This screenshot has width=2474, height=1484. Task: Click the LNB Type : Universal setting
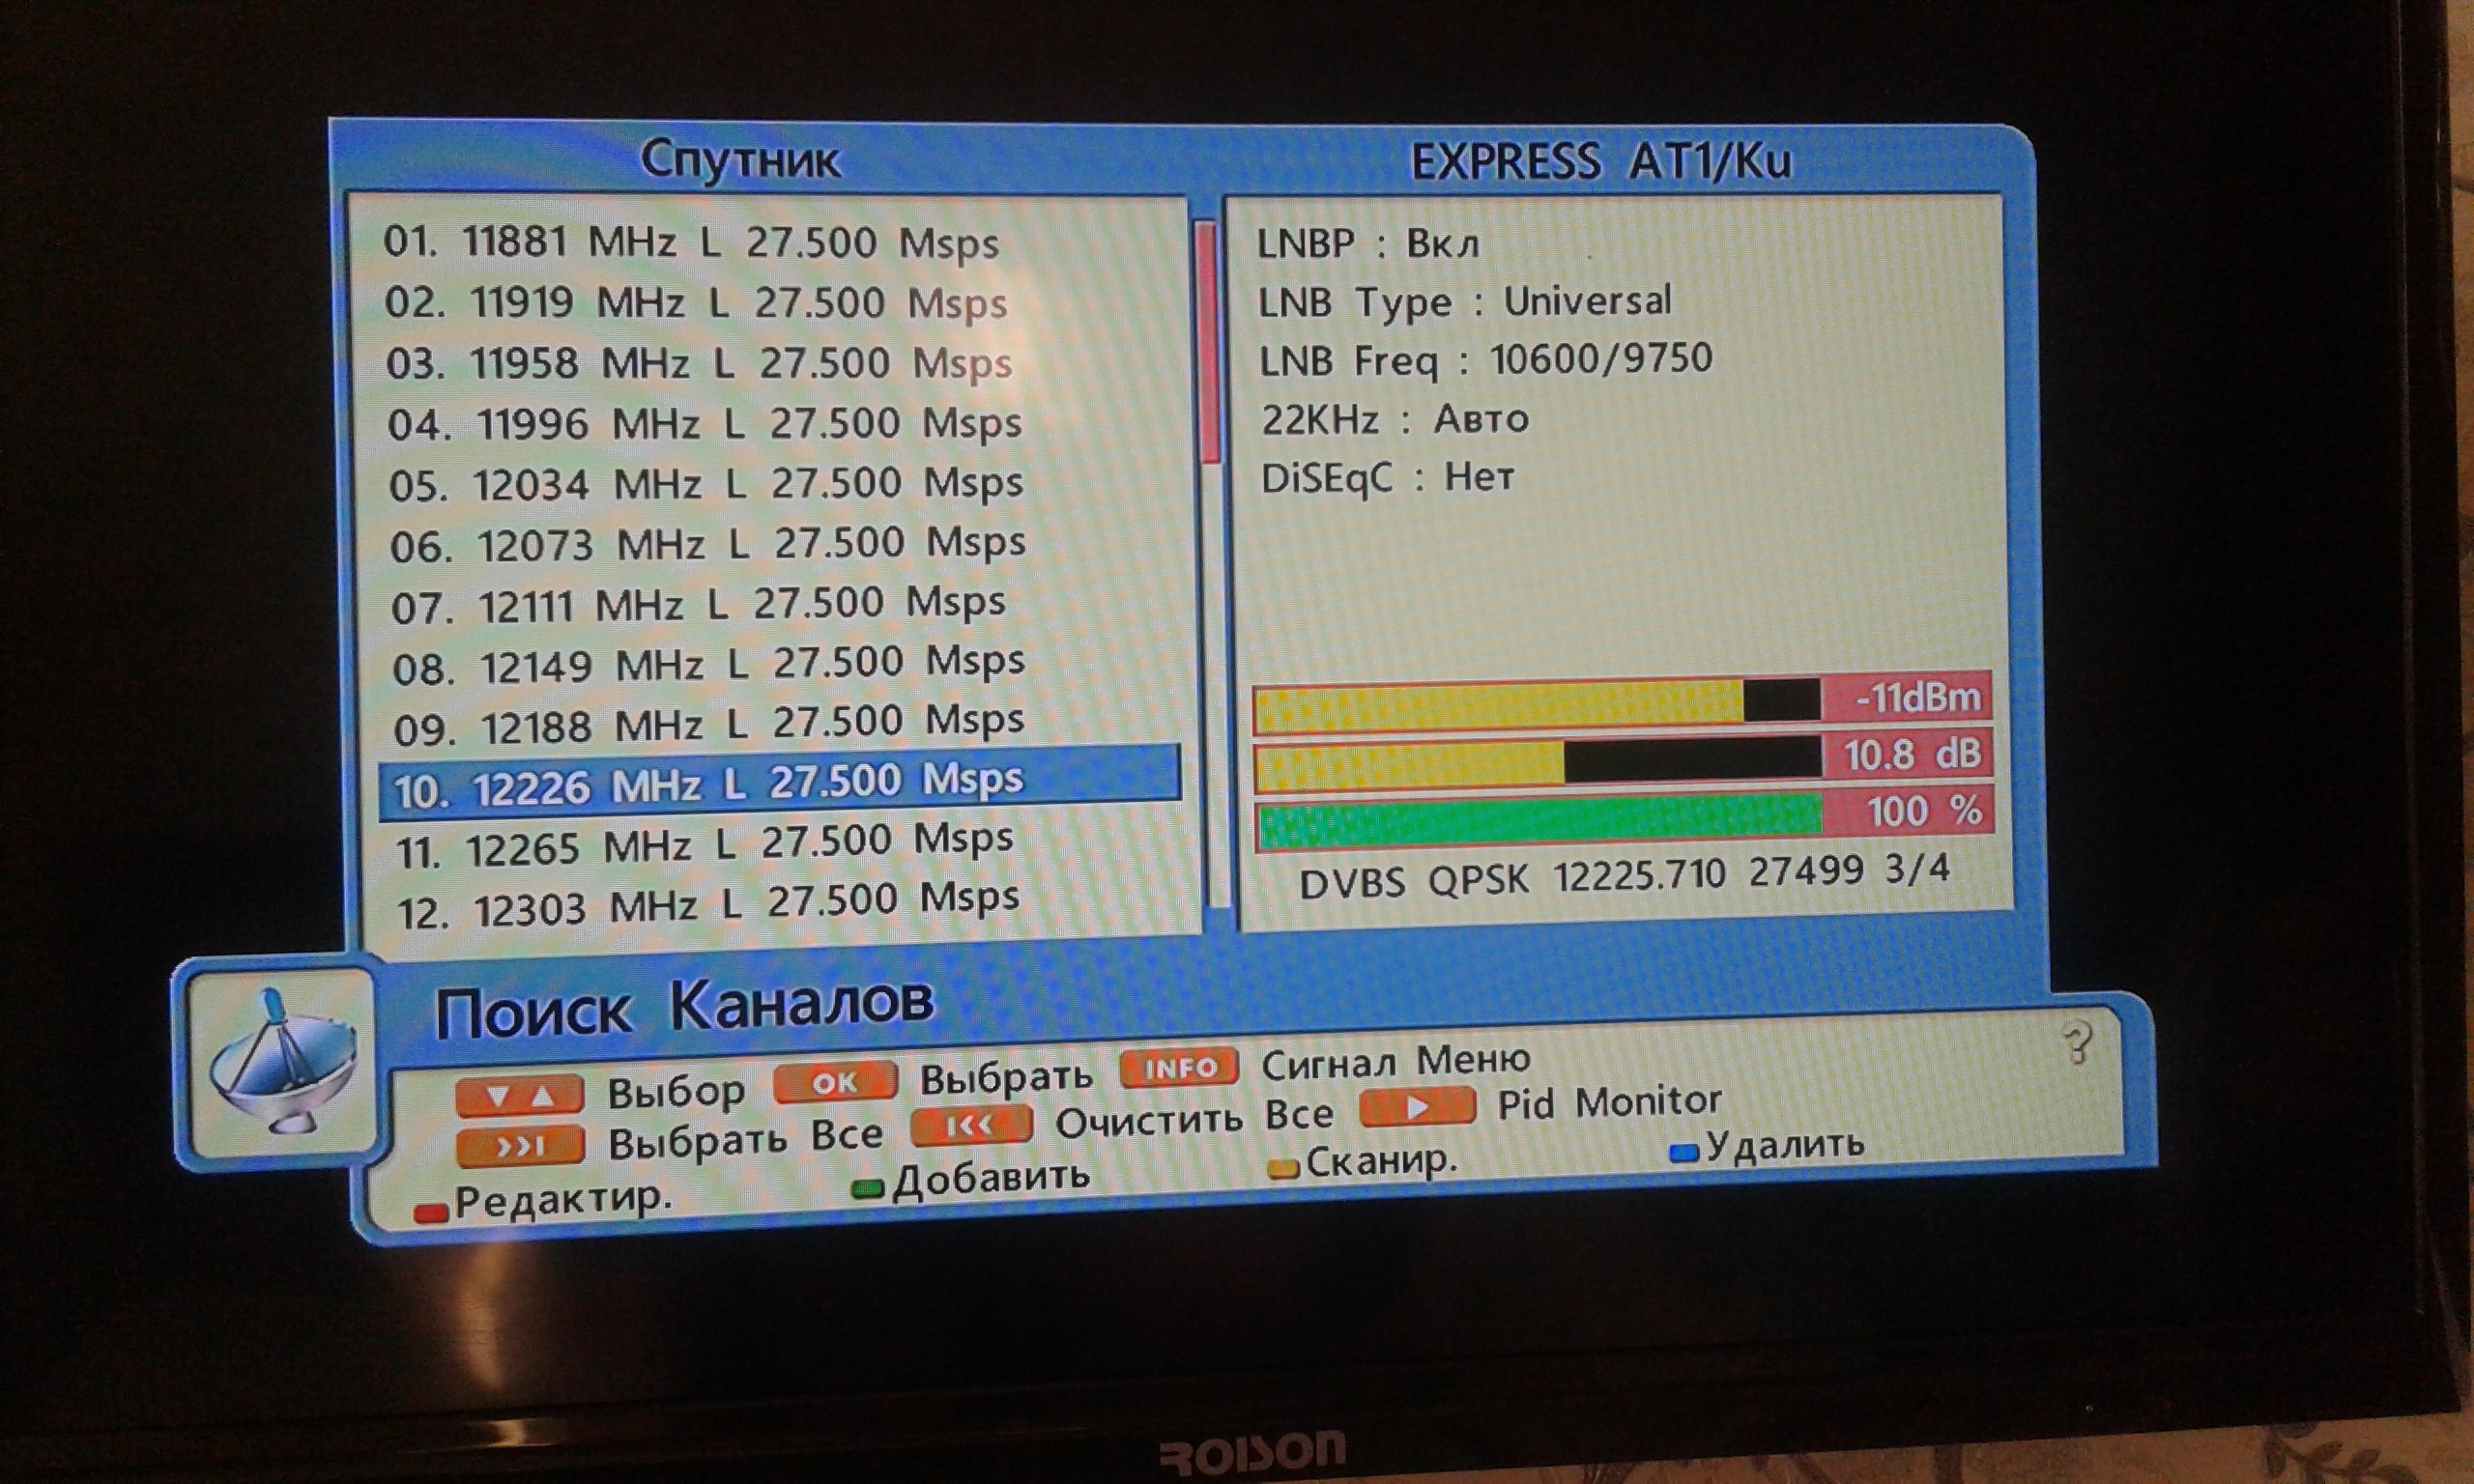click(1464, 302)
